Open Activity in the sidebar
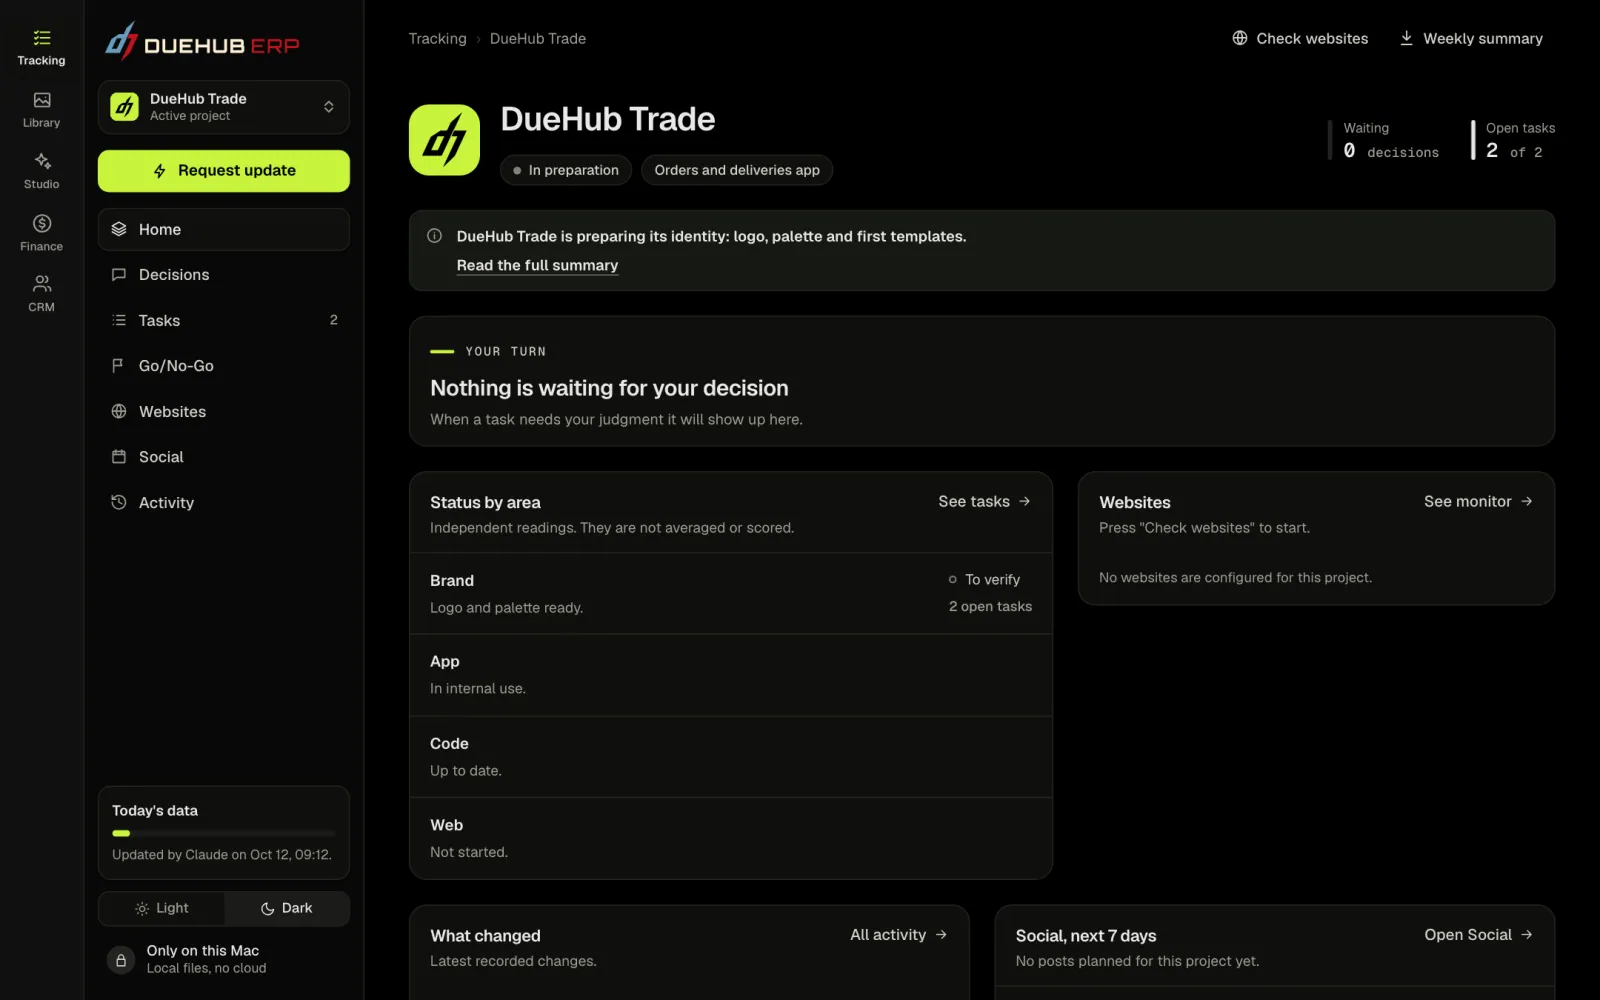 point(224,503)
